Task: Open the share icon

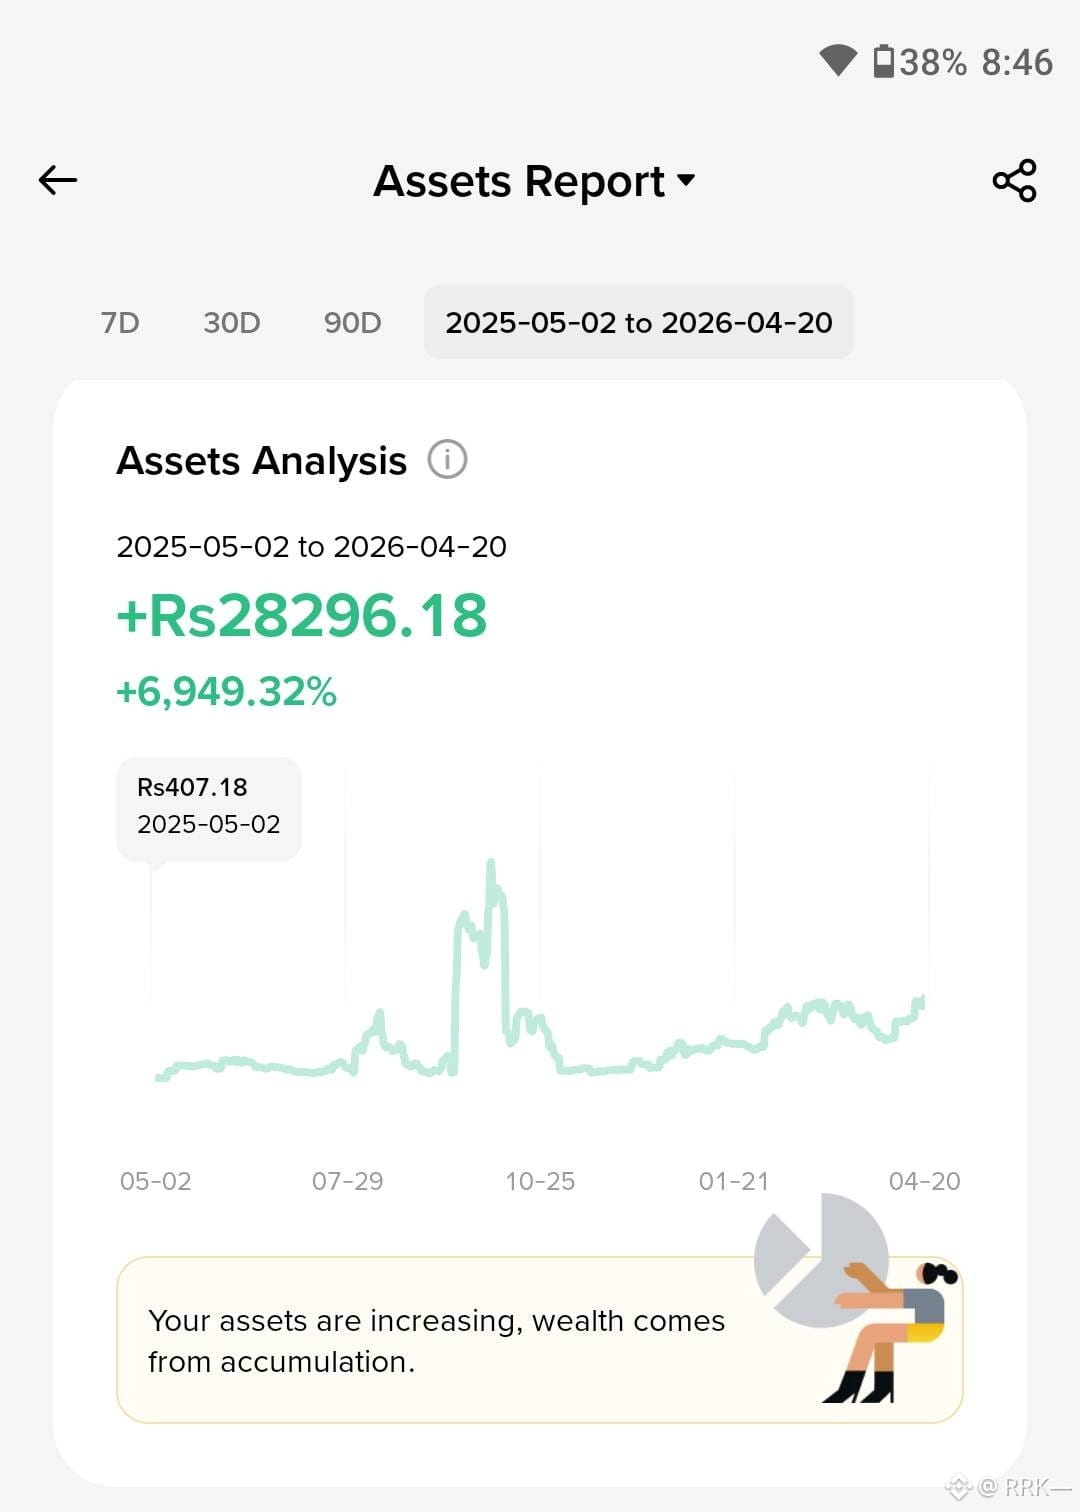Action: 1014,180
